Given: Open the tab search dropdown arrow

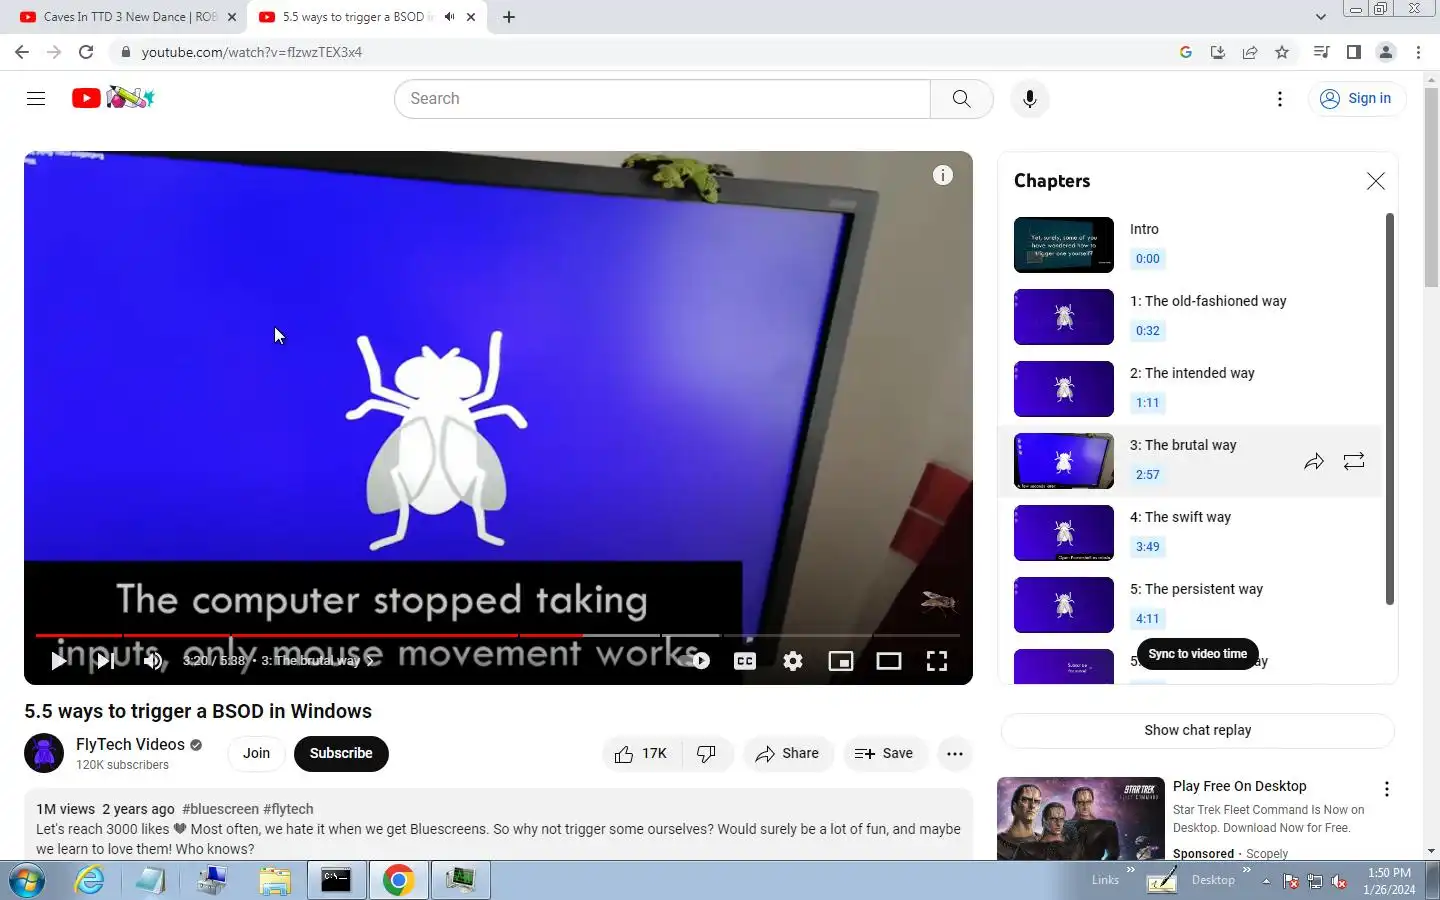Looking at the screenshot, I should coord(1320,17).
